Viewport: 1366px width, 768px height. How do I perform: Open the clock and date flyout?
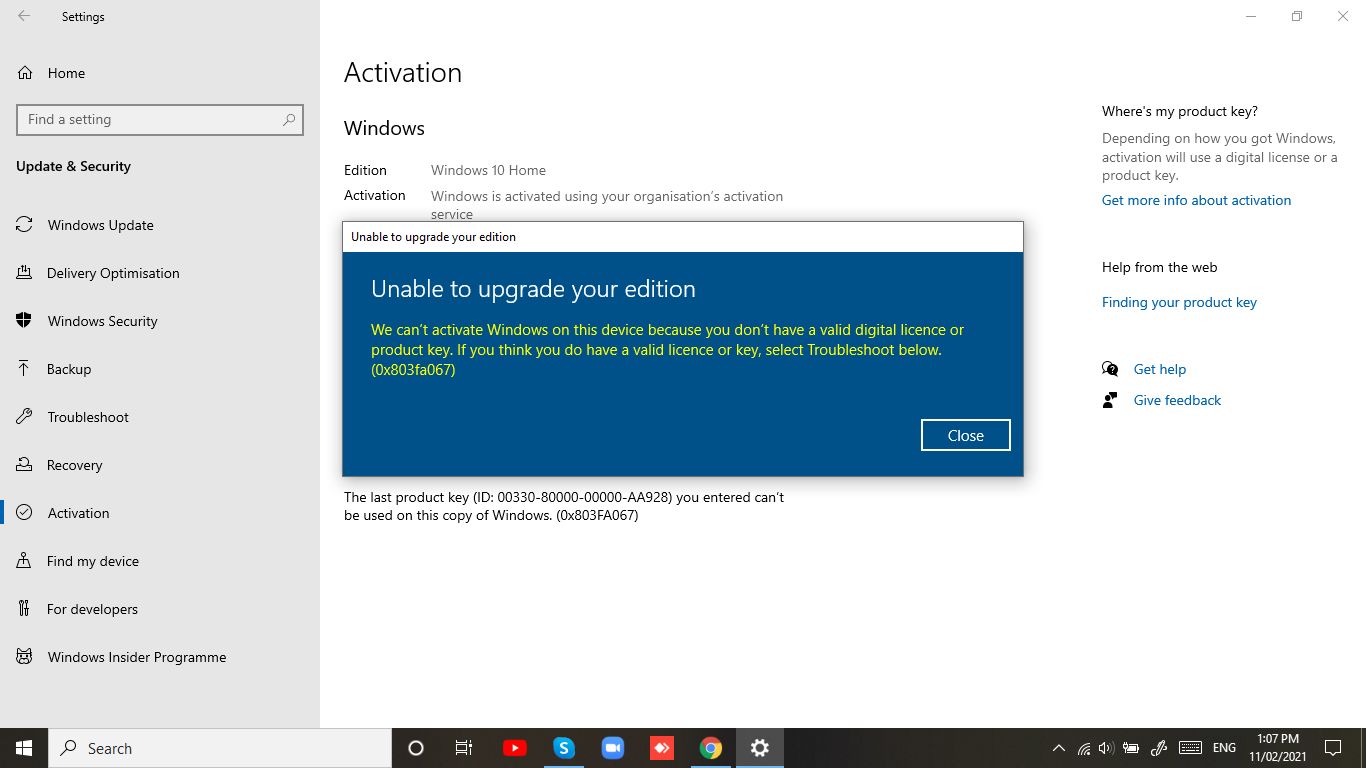point(1278,748)
